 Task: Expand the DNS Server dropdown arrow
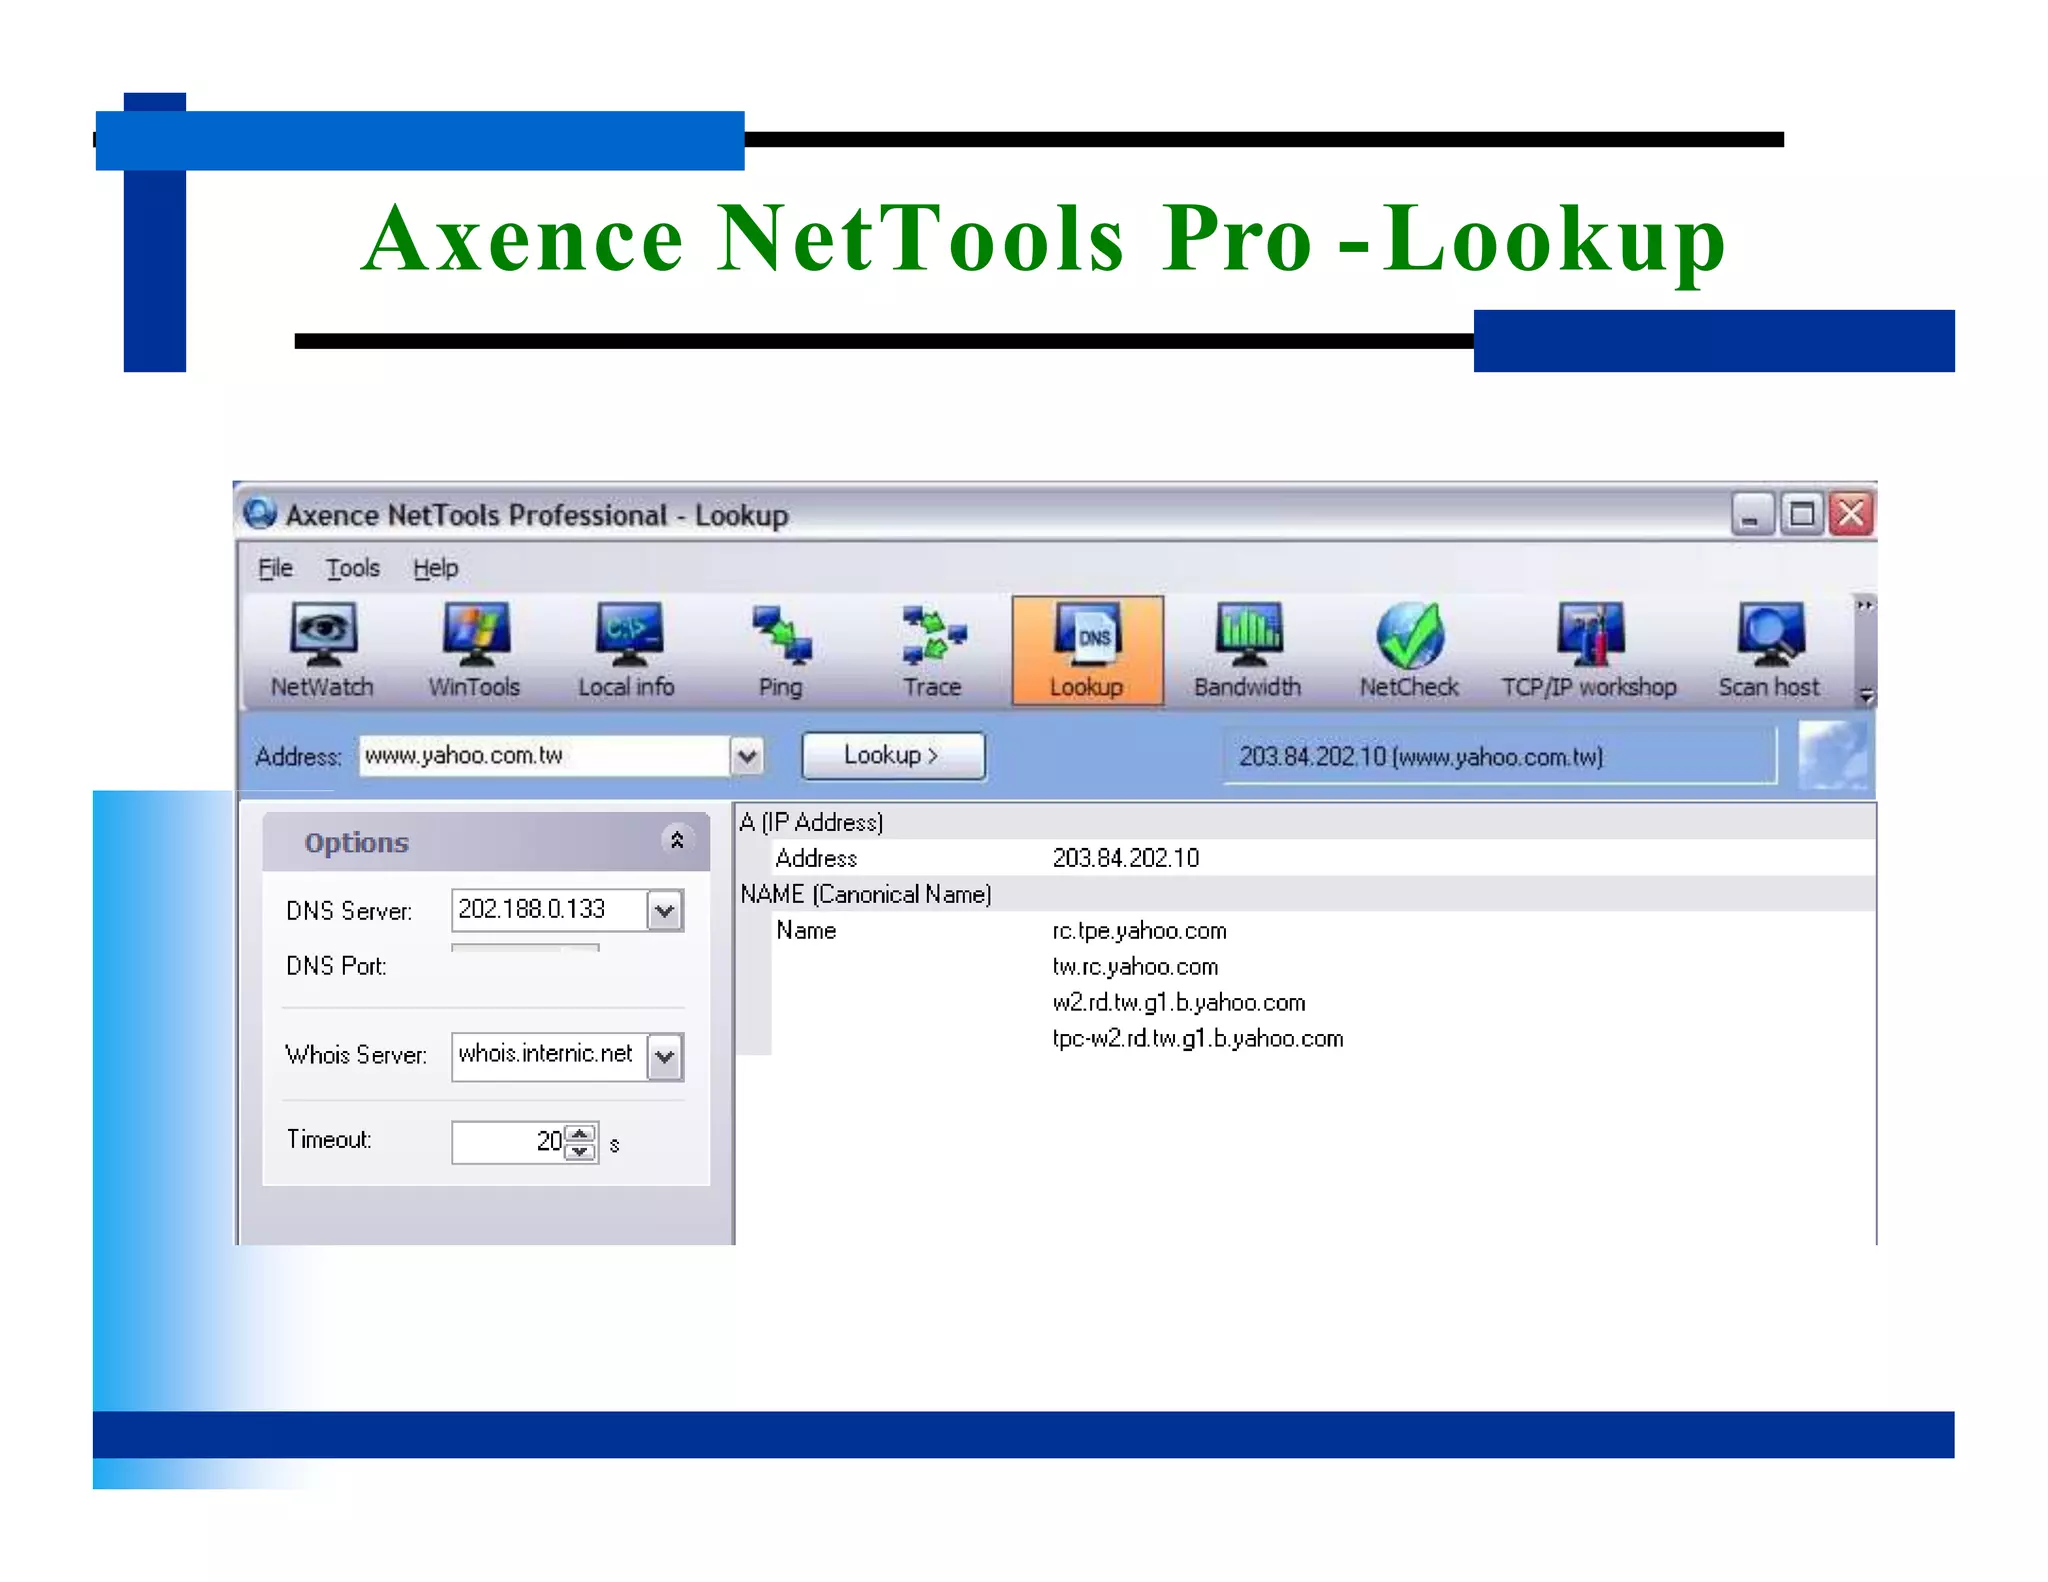tap(665, 911)
